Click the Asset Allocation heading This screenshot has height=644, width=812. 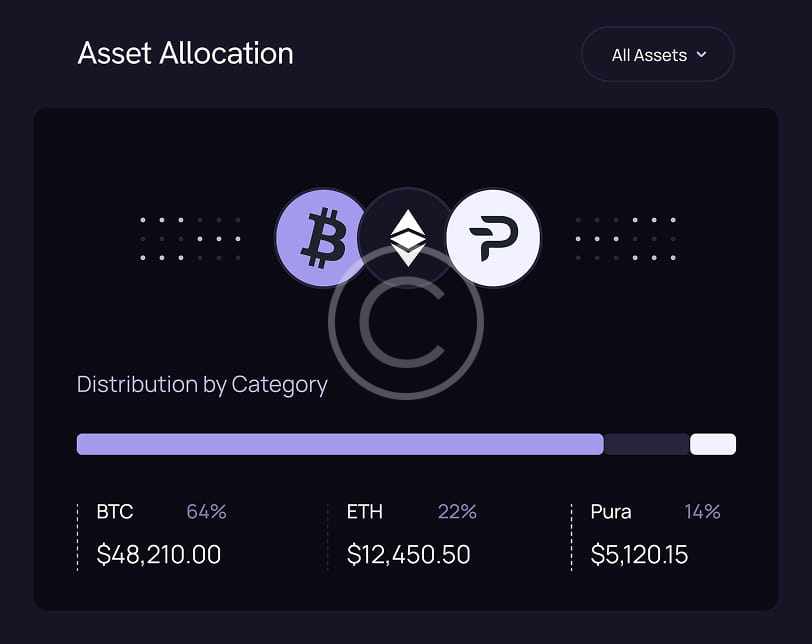tap(186, 53)
